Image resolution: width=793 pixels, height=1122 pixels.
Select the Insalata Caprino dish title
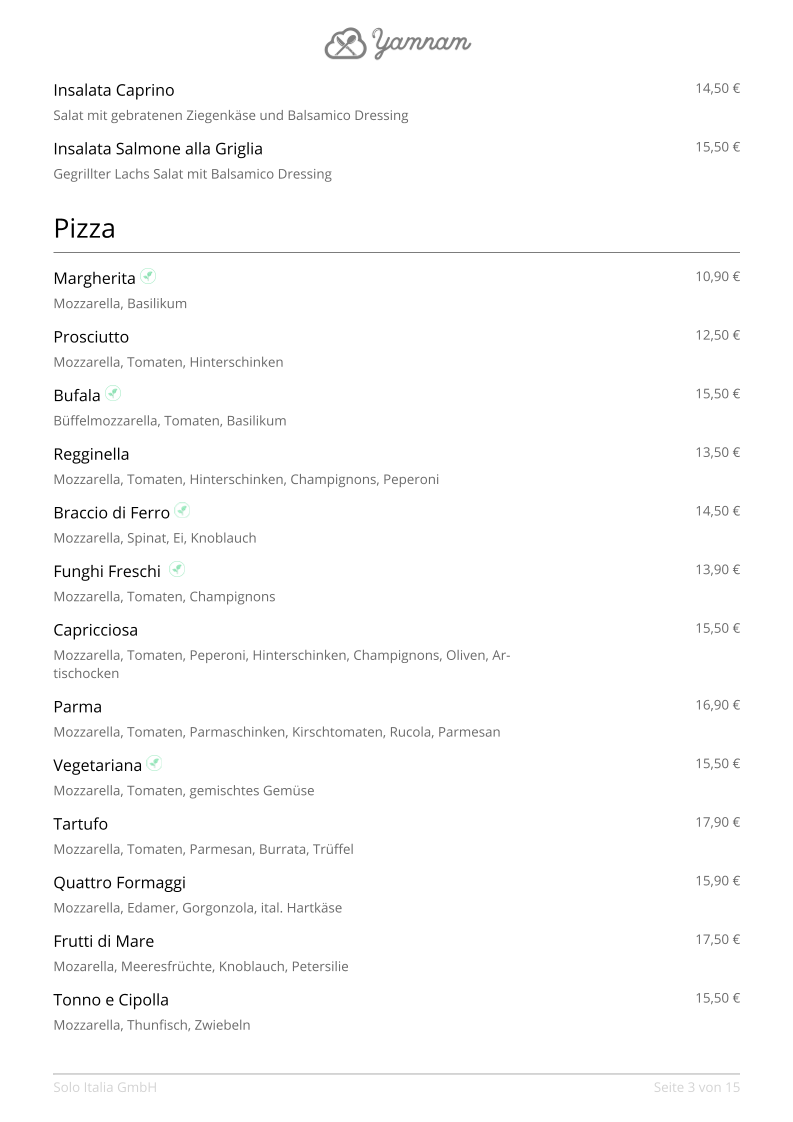click(114, 90)
